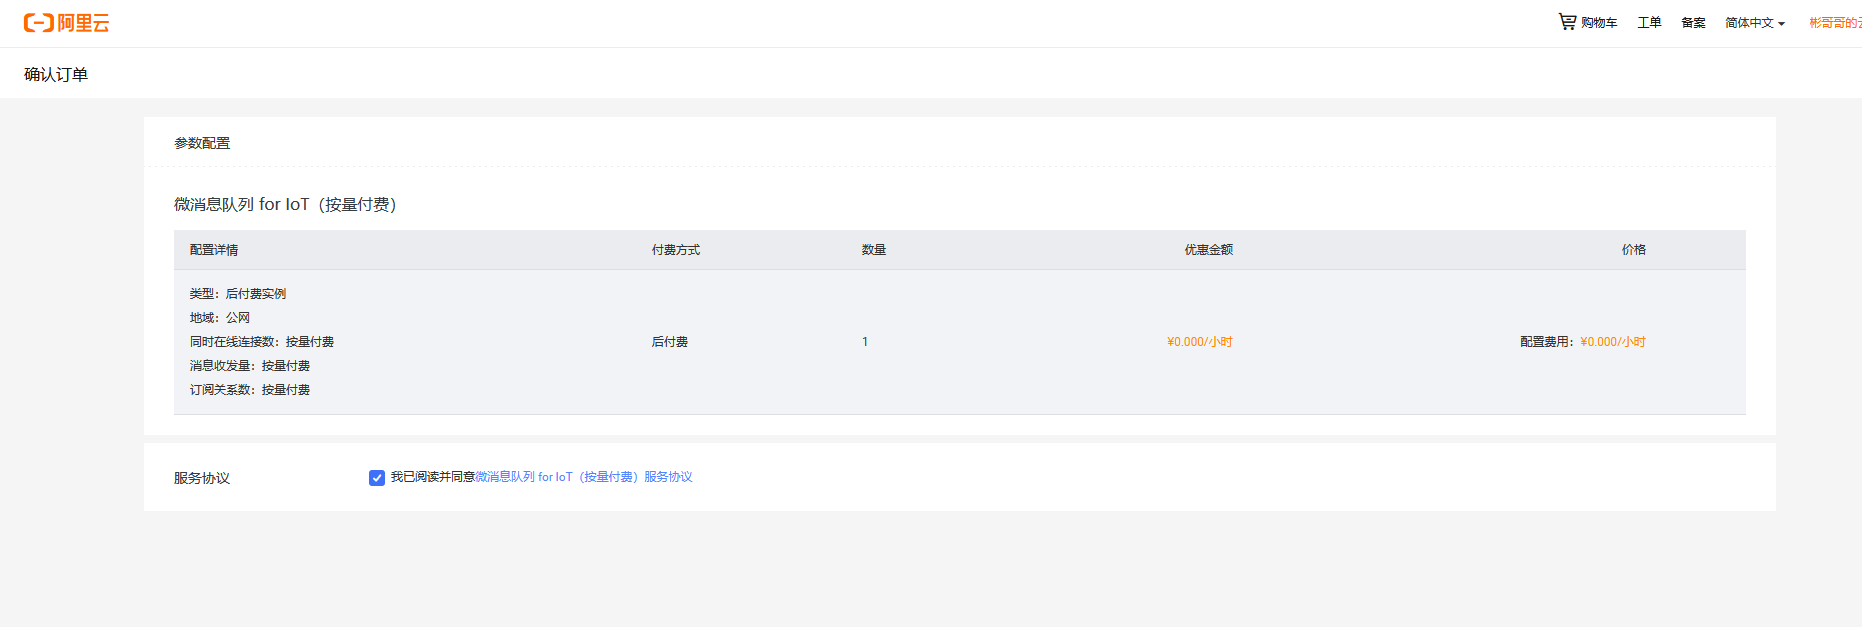
Task: Click the 消息收发量：按量付费 row
Action: (250, 366)
